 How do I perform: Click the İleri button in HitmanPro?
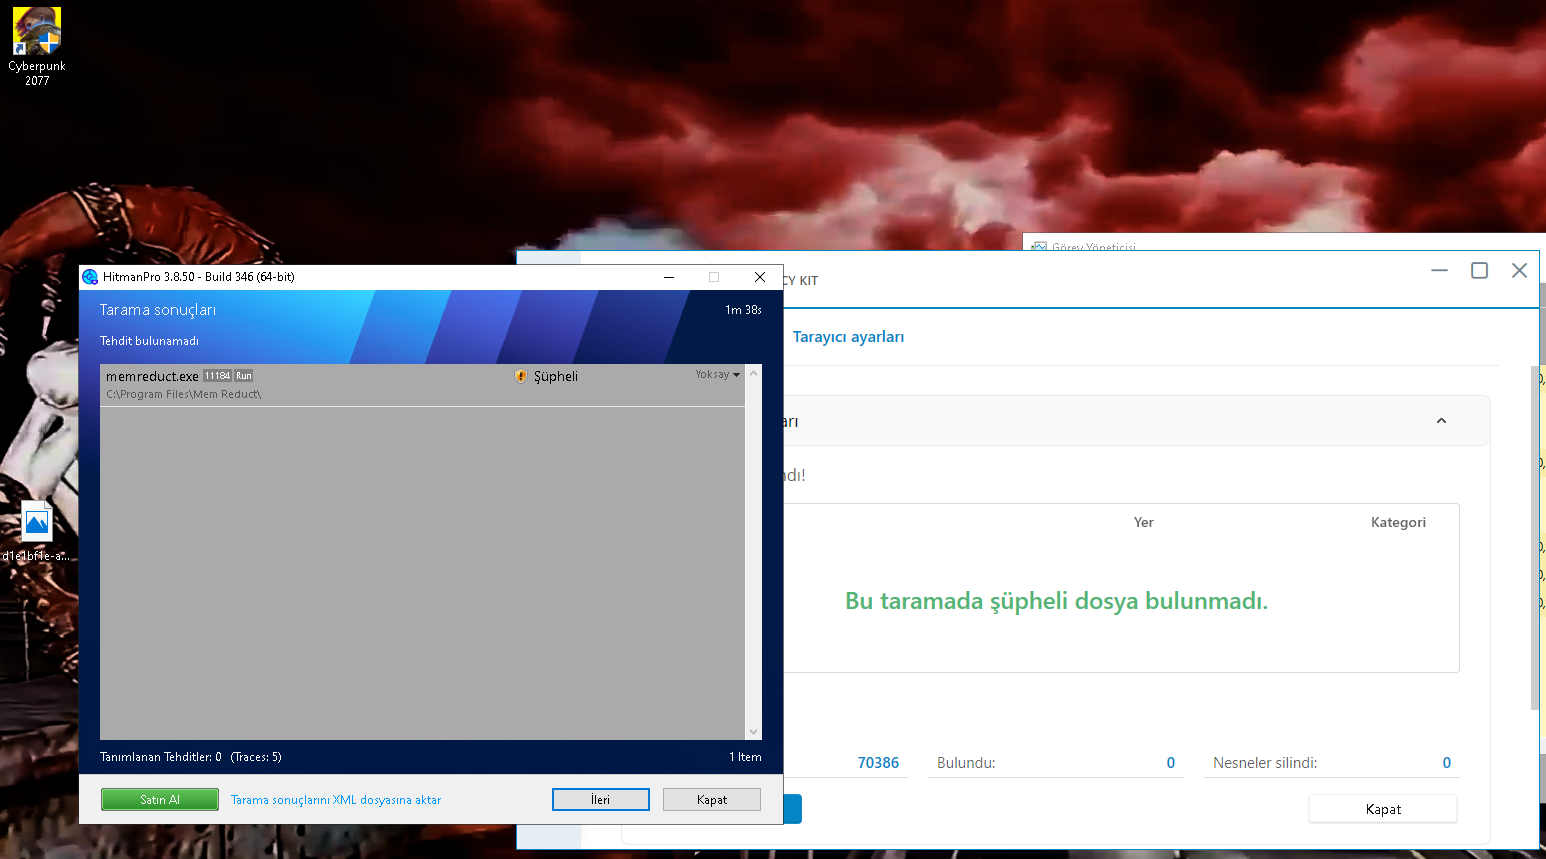tap(601, 799)
